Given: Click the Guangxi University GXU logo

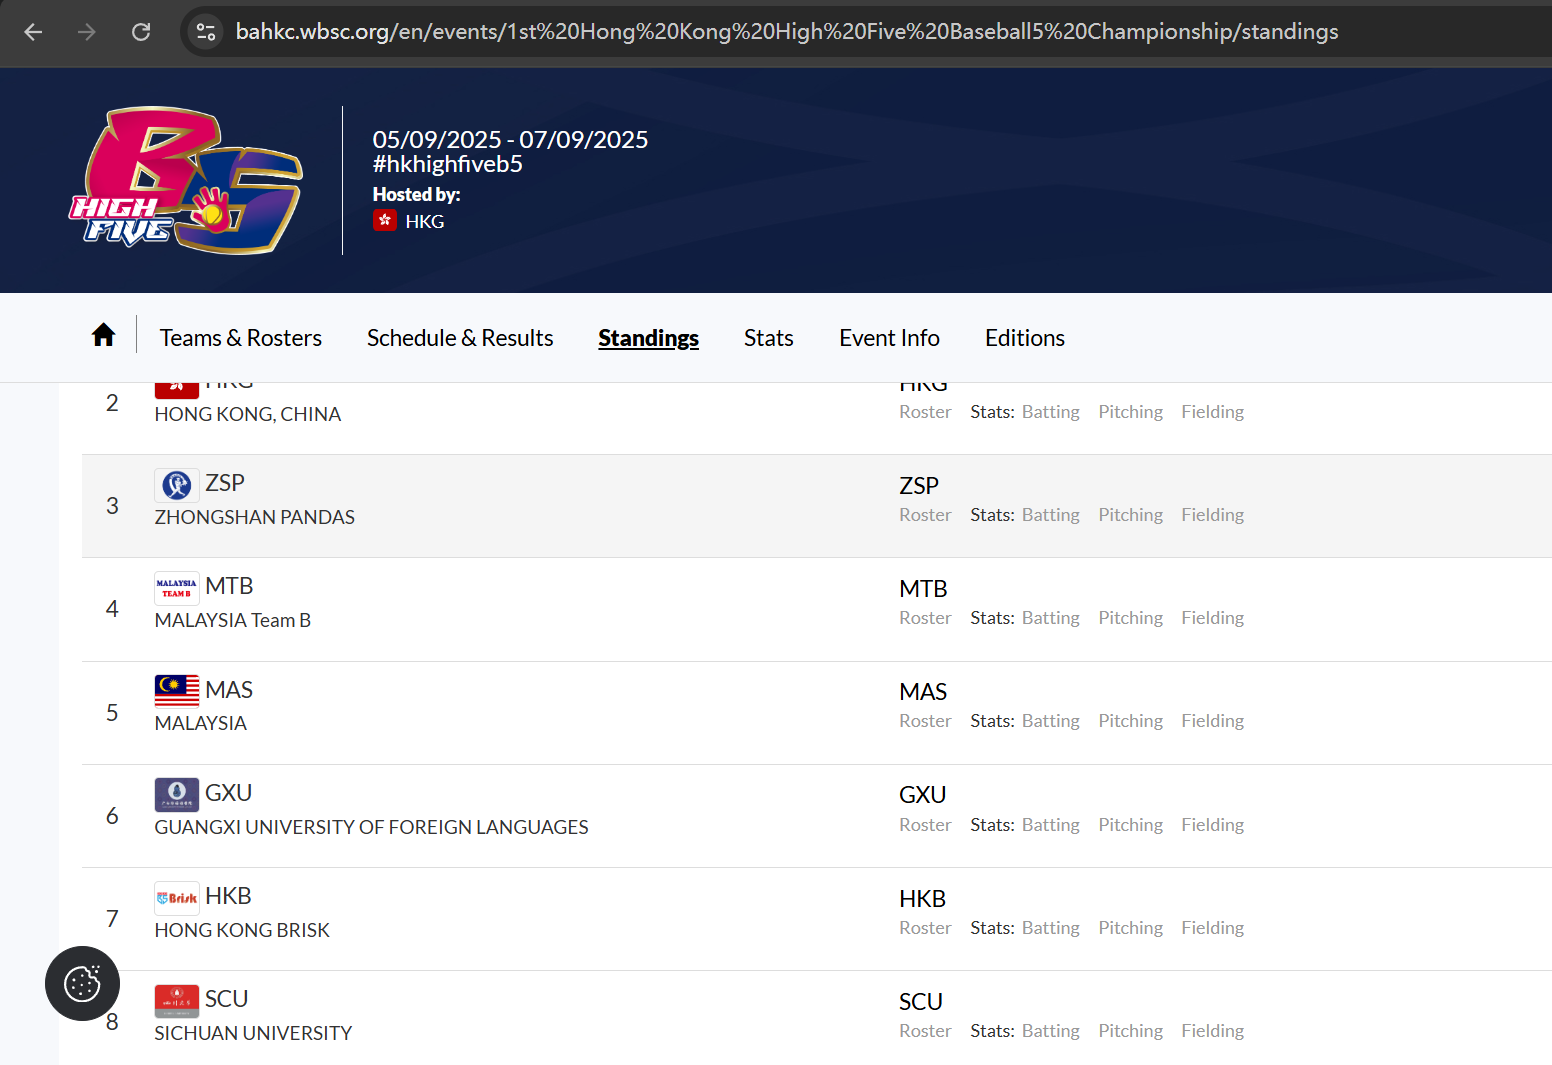Looking at the screenshot, I should [x=177, y=794].
